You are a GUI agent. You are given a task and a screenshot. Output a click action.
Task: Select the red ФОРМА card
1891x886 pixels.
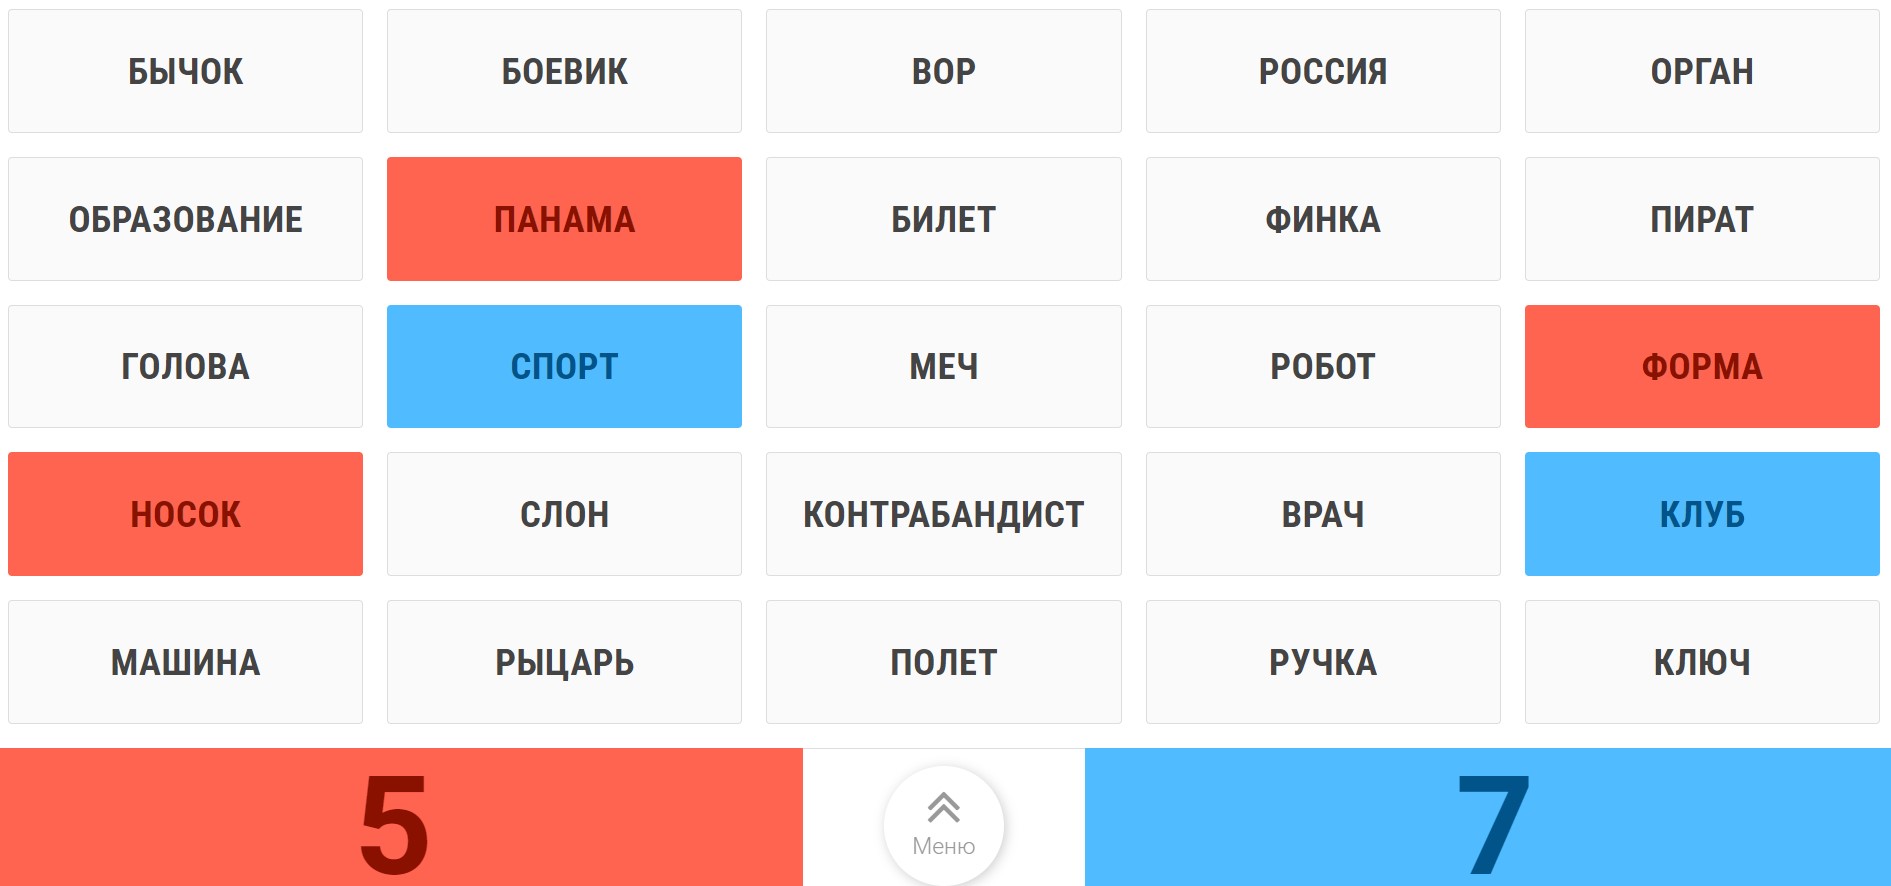(x=1701, y=366)
